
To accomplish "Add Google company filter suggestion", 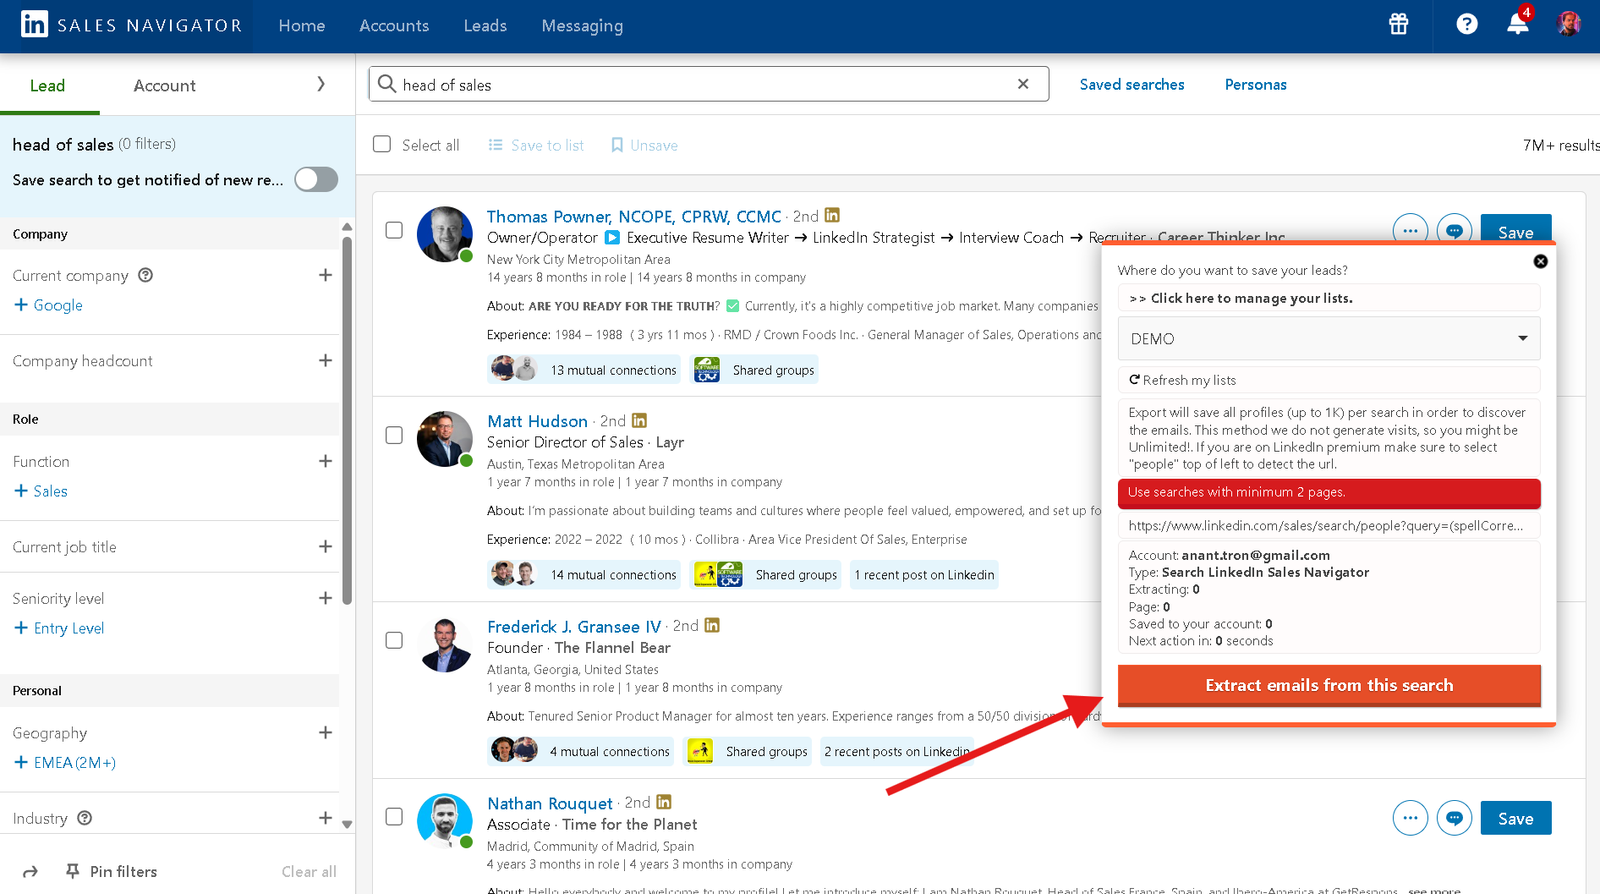I will point(48,305).
